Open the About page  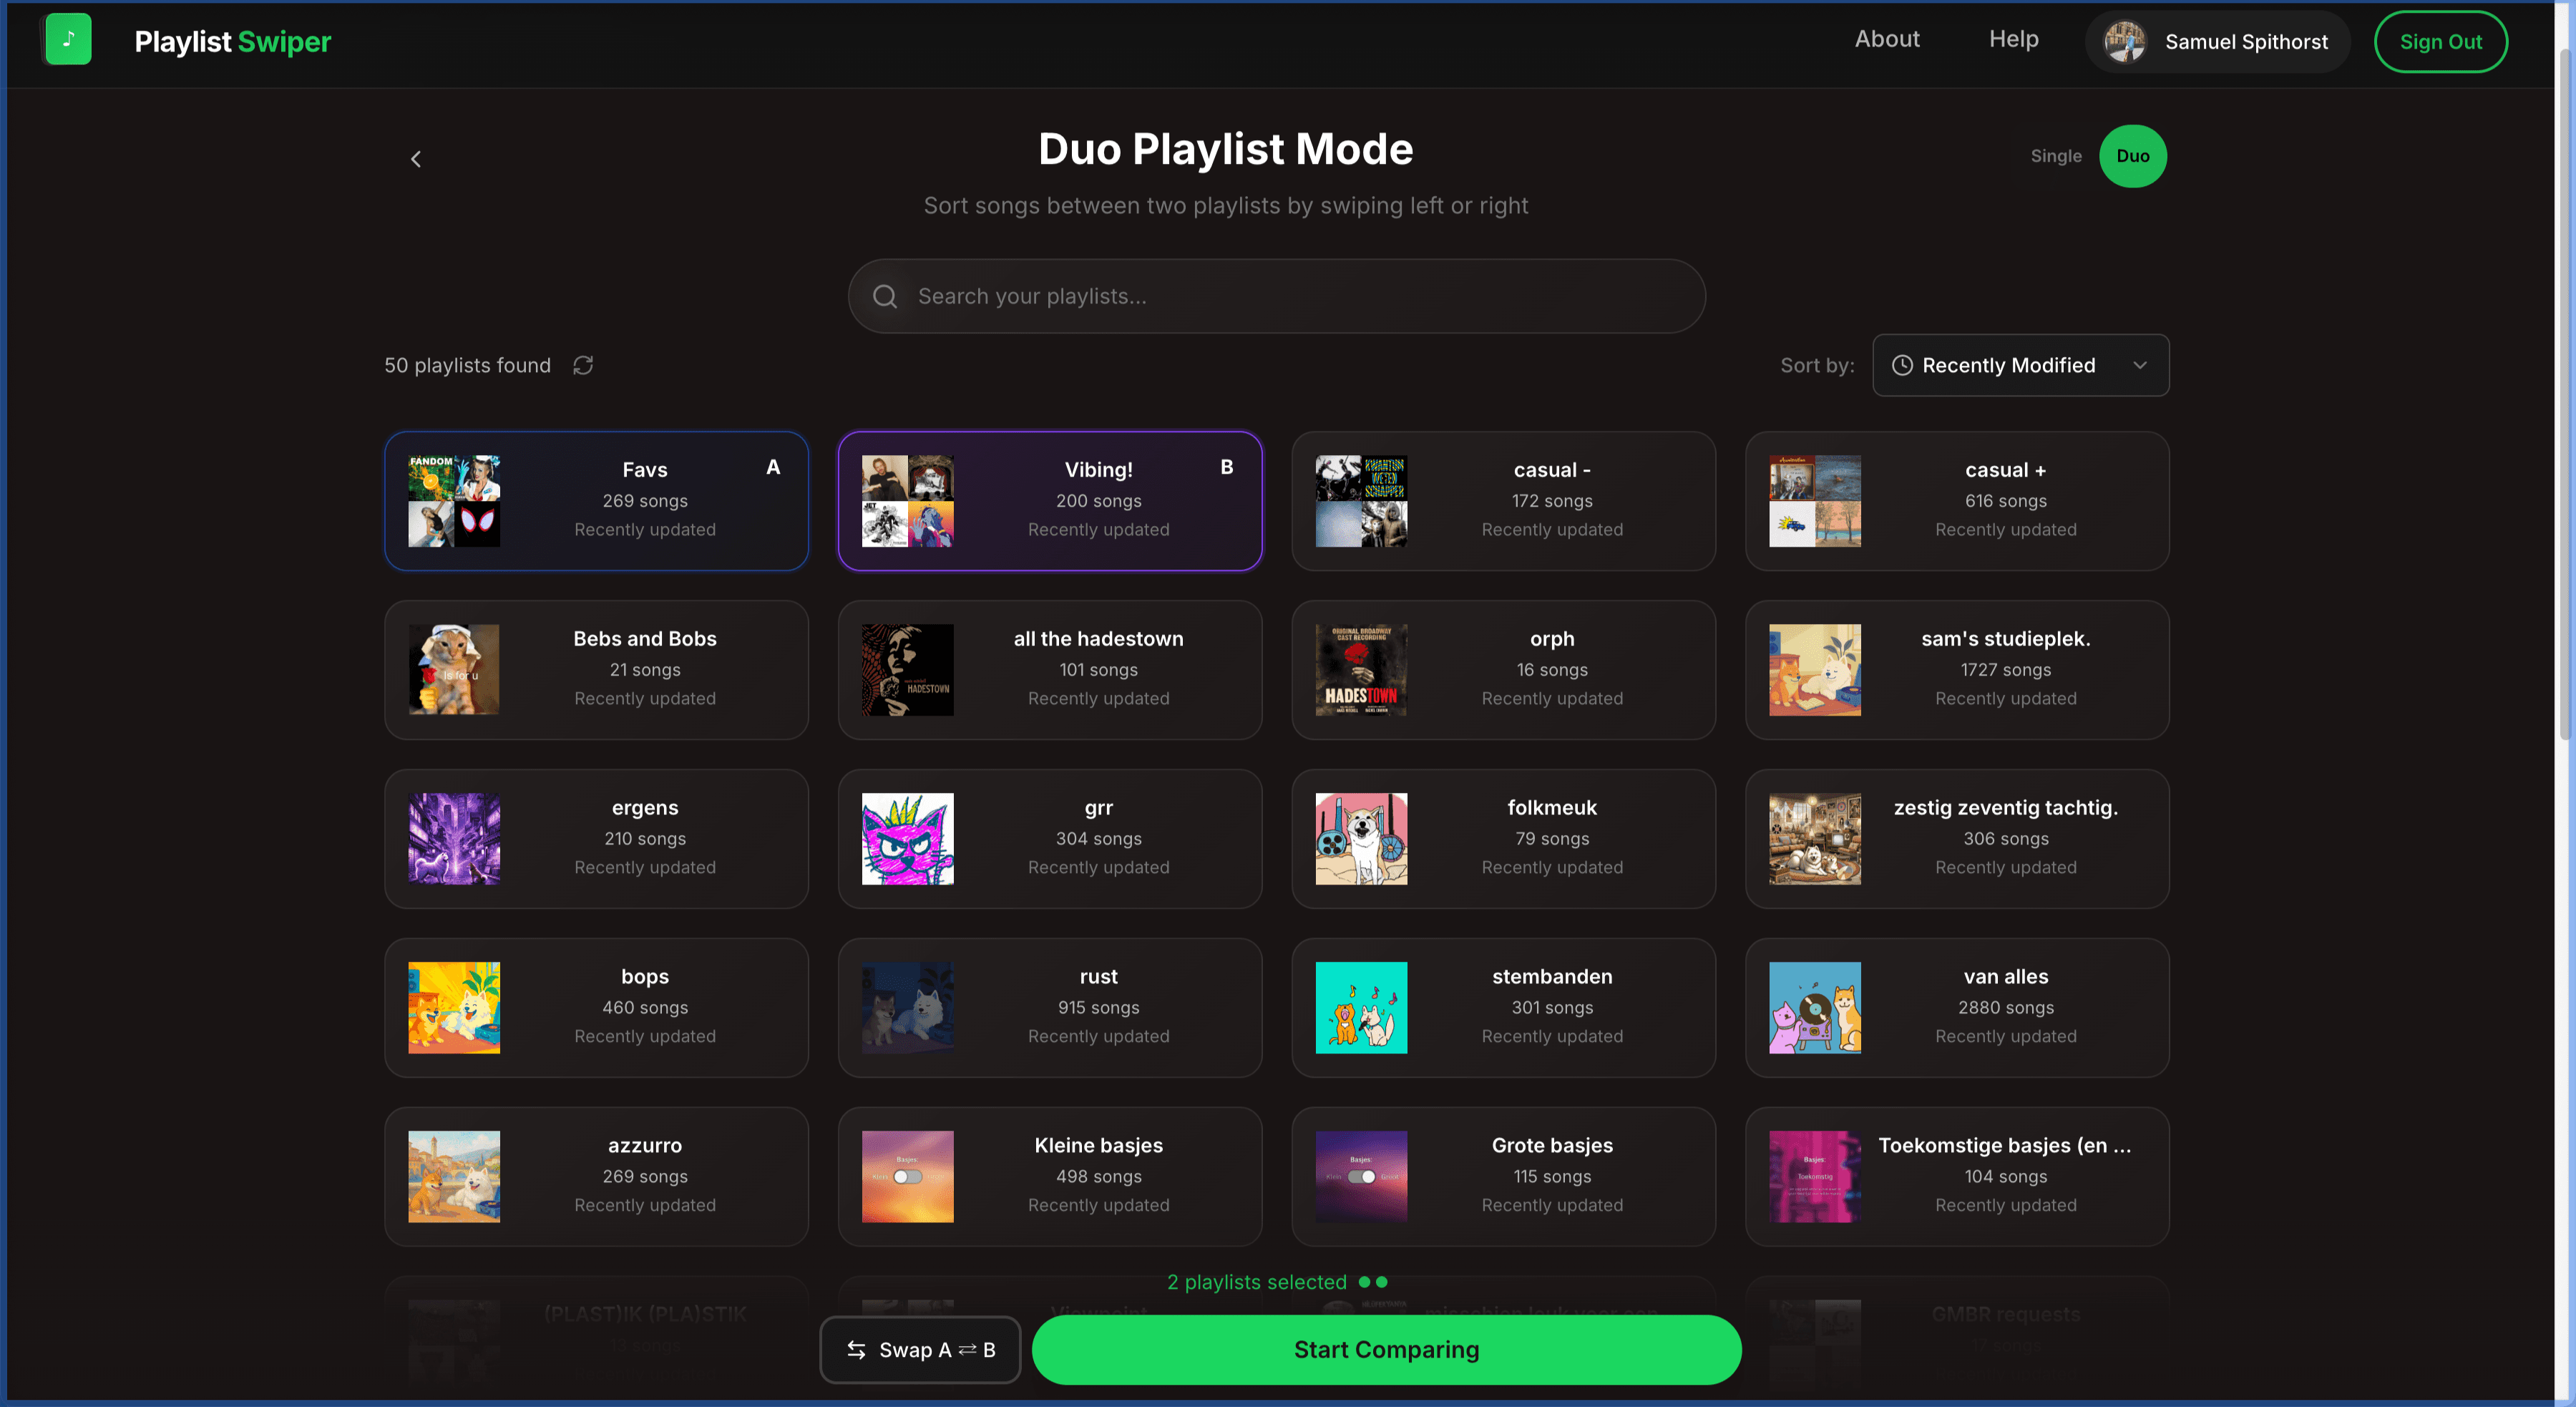(1887, 39)
